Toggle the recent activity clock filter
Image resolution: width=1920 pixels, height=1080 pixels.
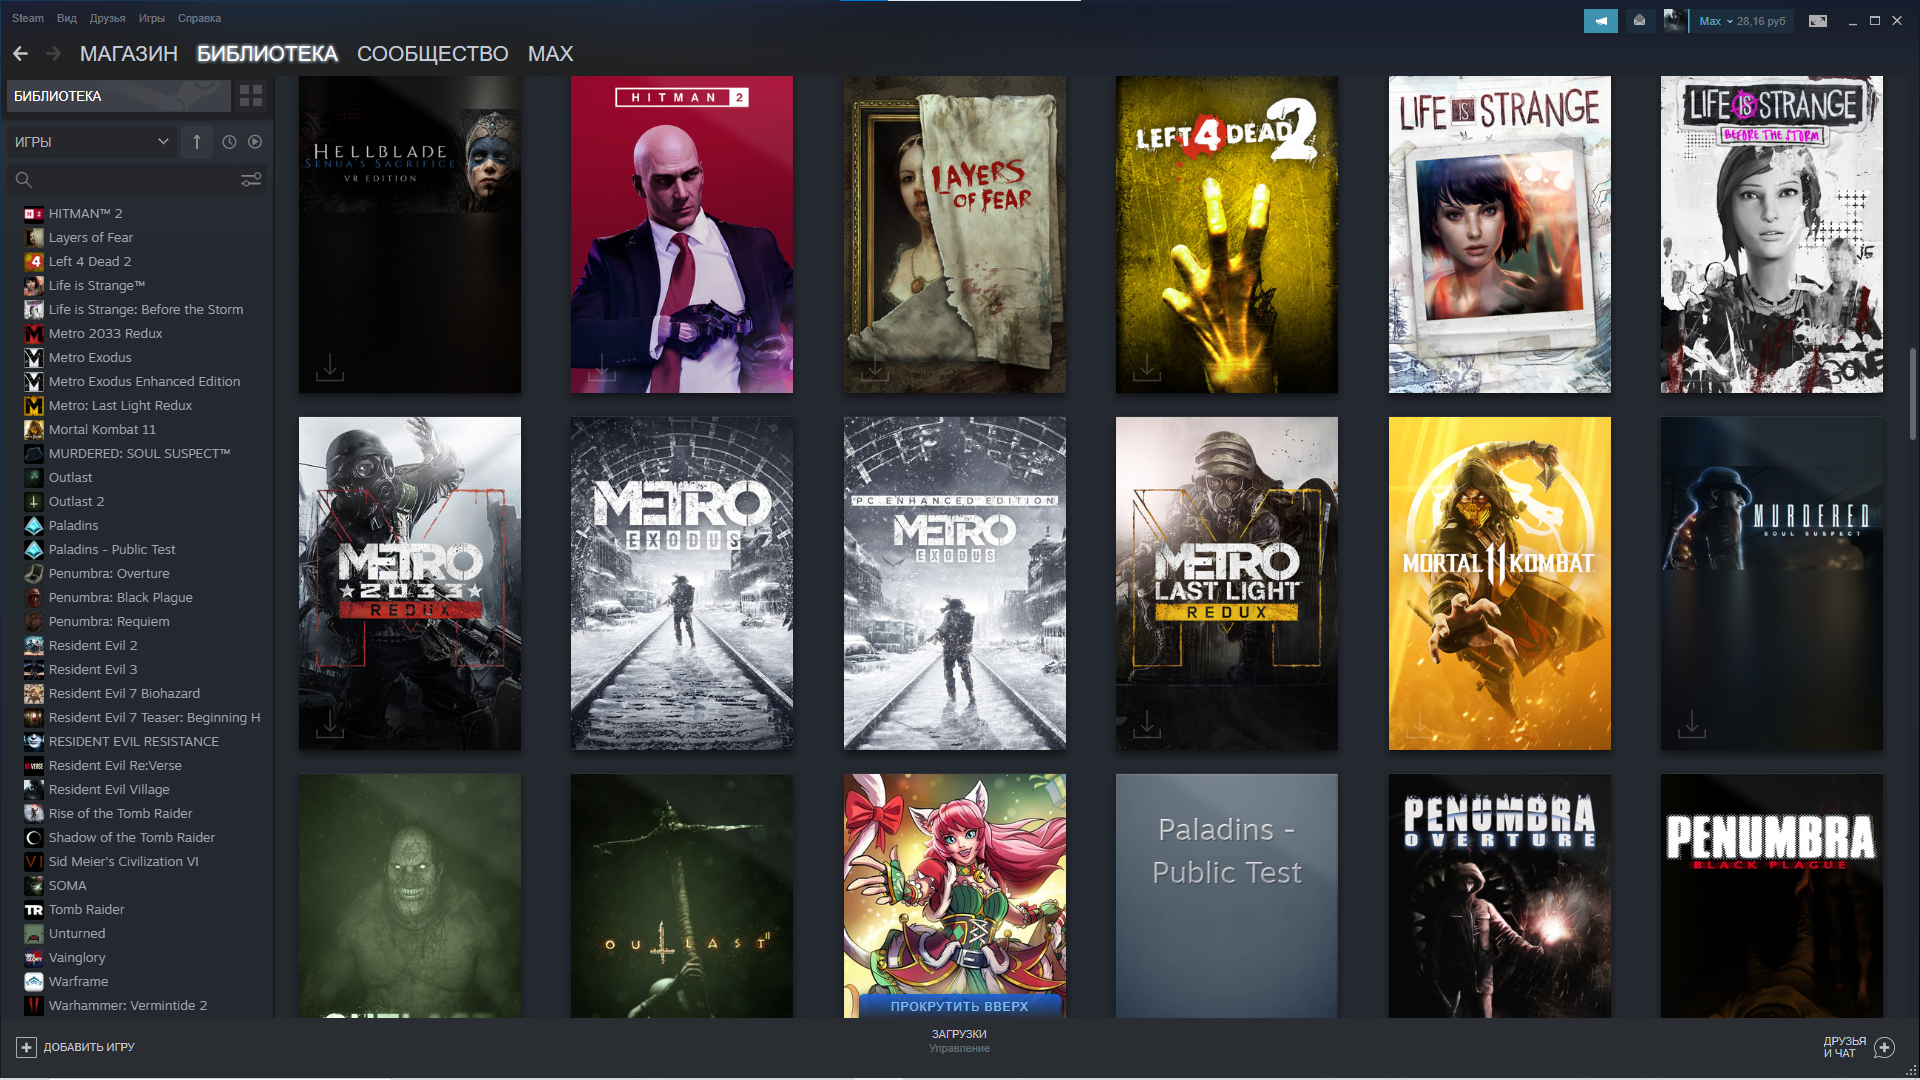(x=229, y=142)
